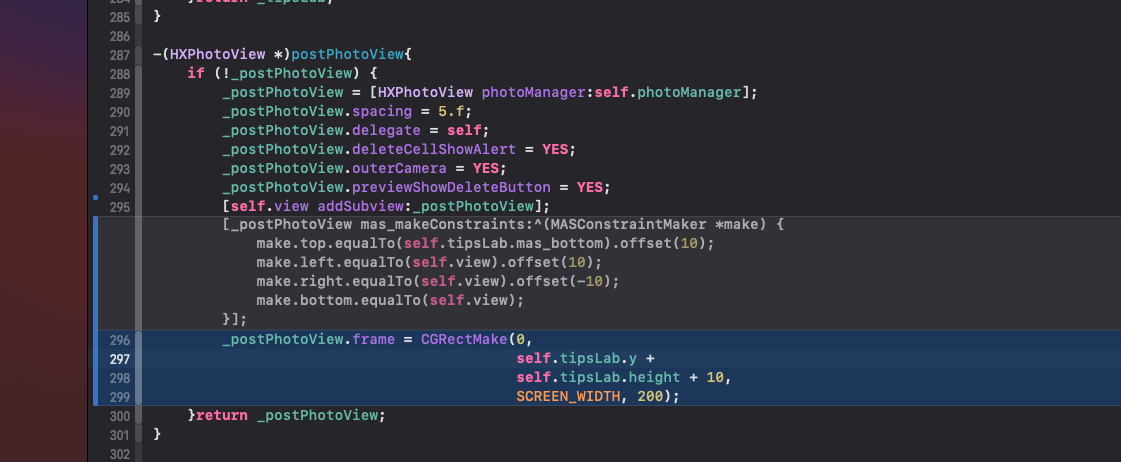The height and width of the screenshot is (462, 1121).
Task: Click line number 301 in the gutter
Action: pyautogui.click(x=119, y=435)
